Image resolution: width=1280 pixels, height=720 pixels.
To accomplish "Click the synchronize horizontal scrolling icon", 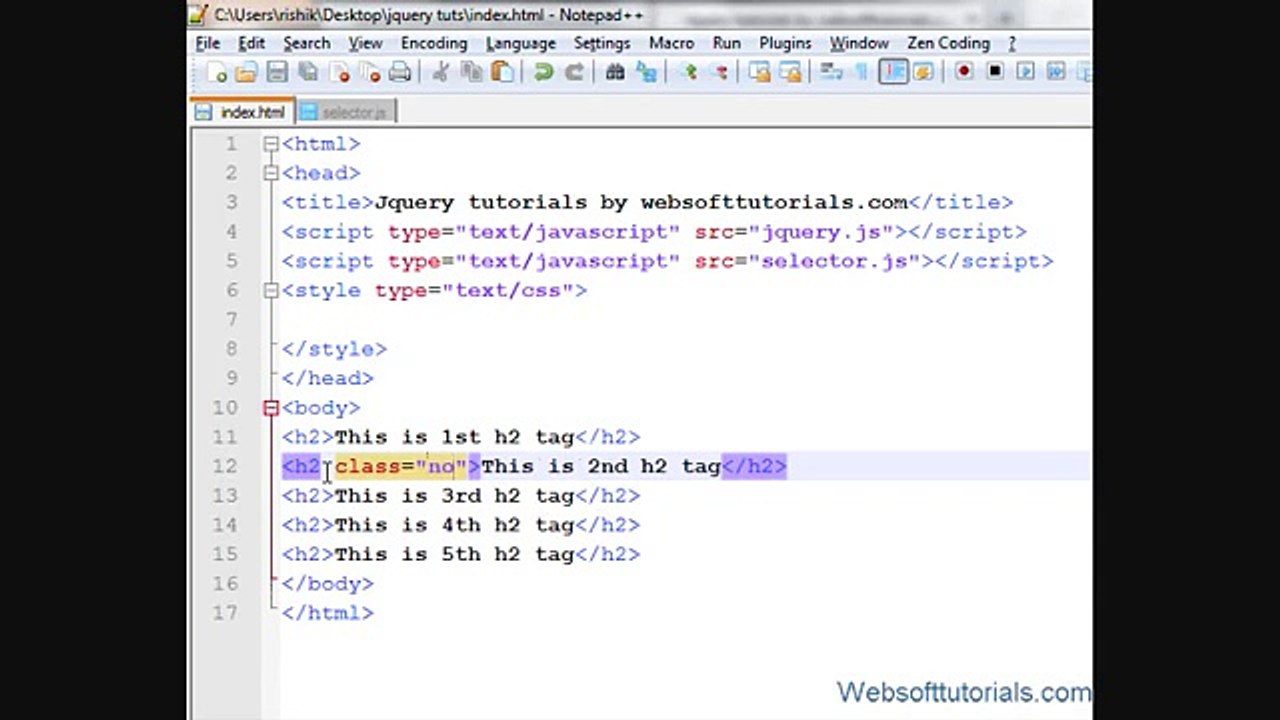I will (790, 72).
